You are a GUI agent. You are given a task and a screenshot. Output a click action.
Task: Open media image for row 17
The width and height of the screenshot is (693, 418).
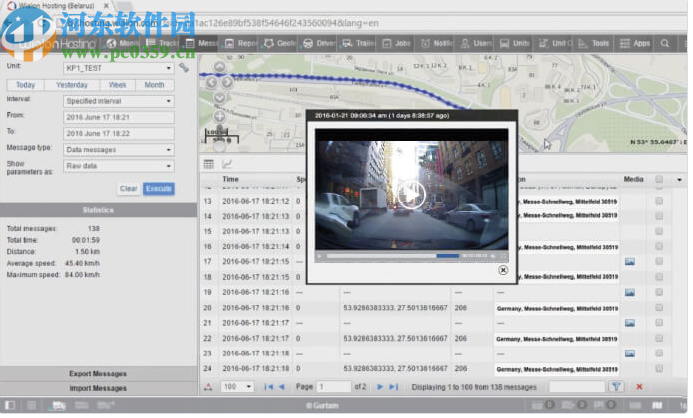pyautogui.click(x=630, y=262)
